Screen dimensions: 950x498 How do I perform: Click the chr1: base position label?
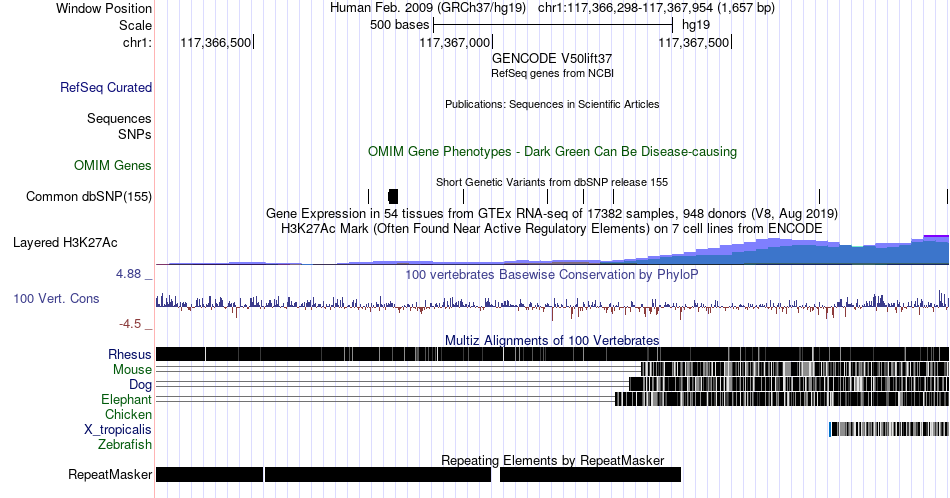pyautogui.click(x=137, y=42)
